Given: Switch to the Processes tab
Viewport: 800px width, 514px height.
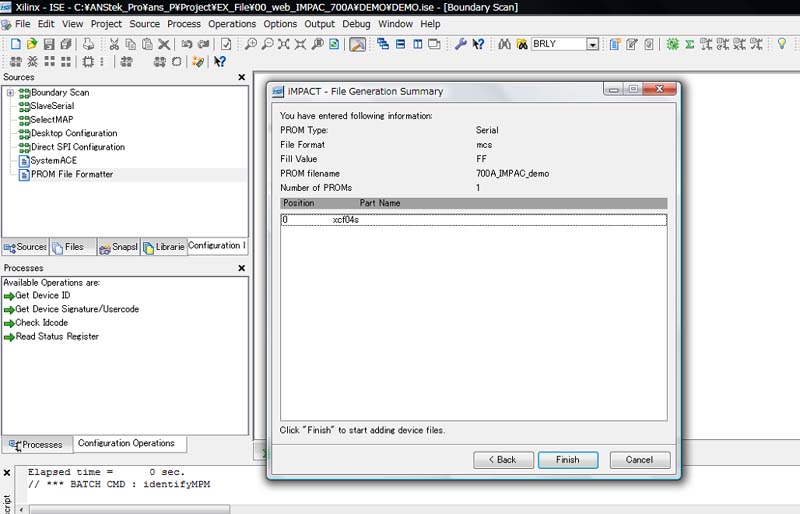Looking at the screenshot, I should [x=37, y=445].
